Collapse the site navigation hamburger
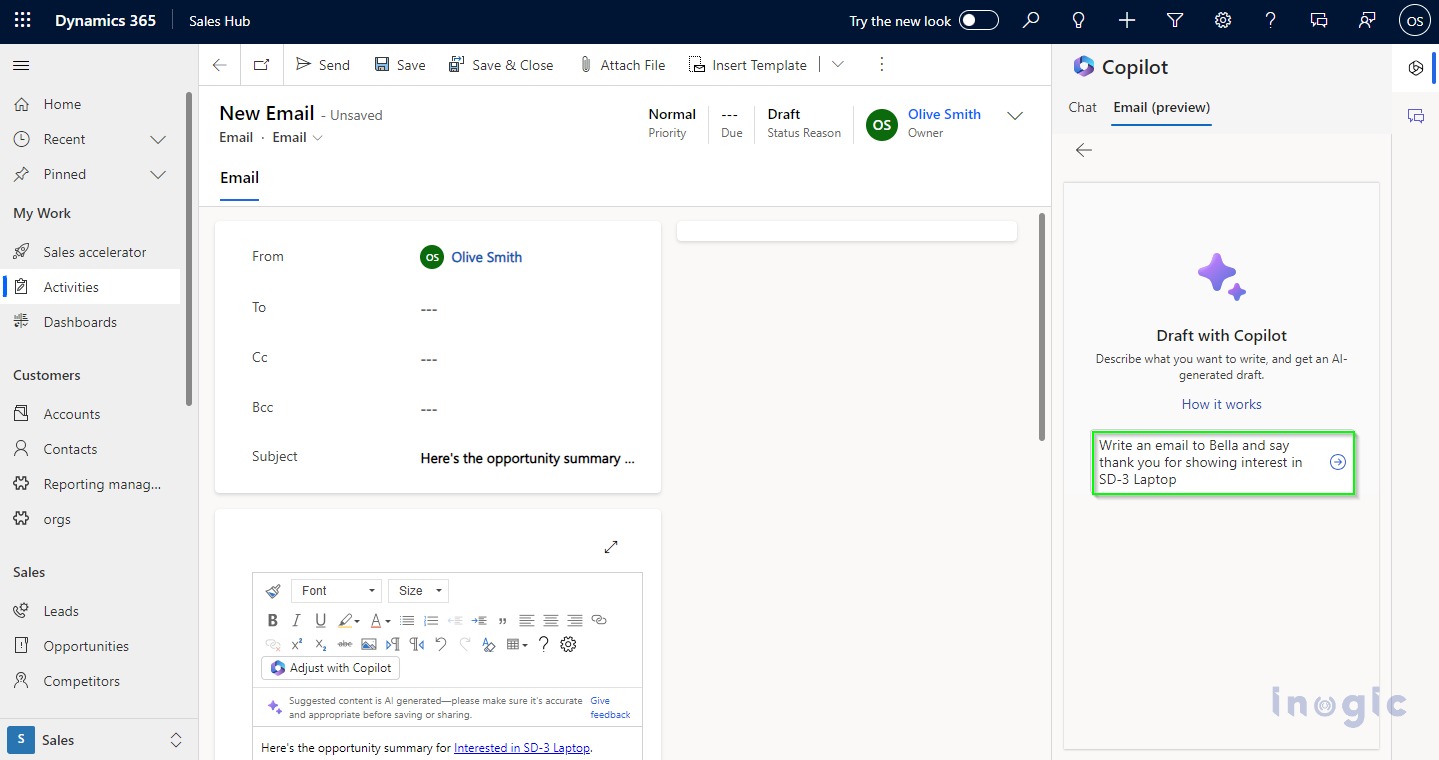The image size is (1439, 760). coord(21,65)
